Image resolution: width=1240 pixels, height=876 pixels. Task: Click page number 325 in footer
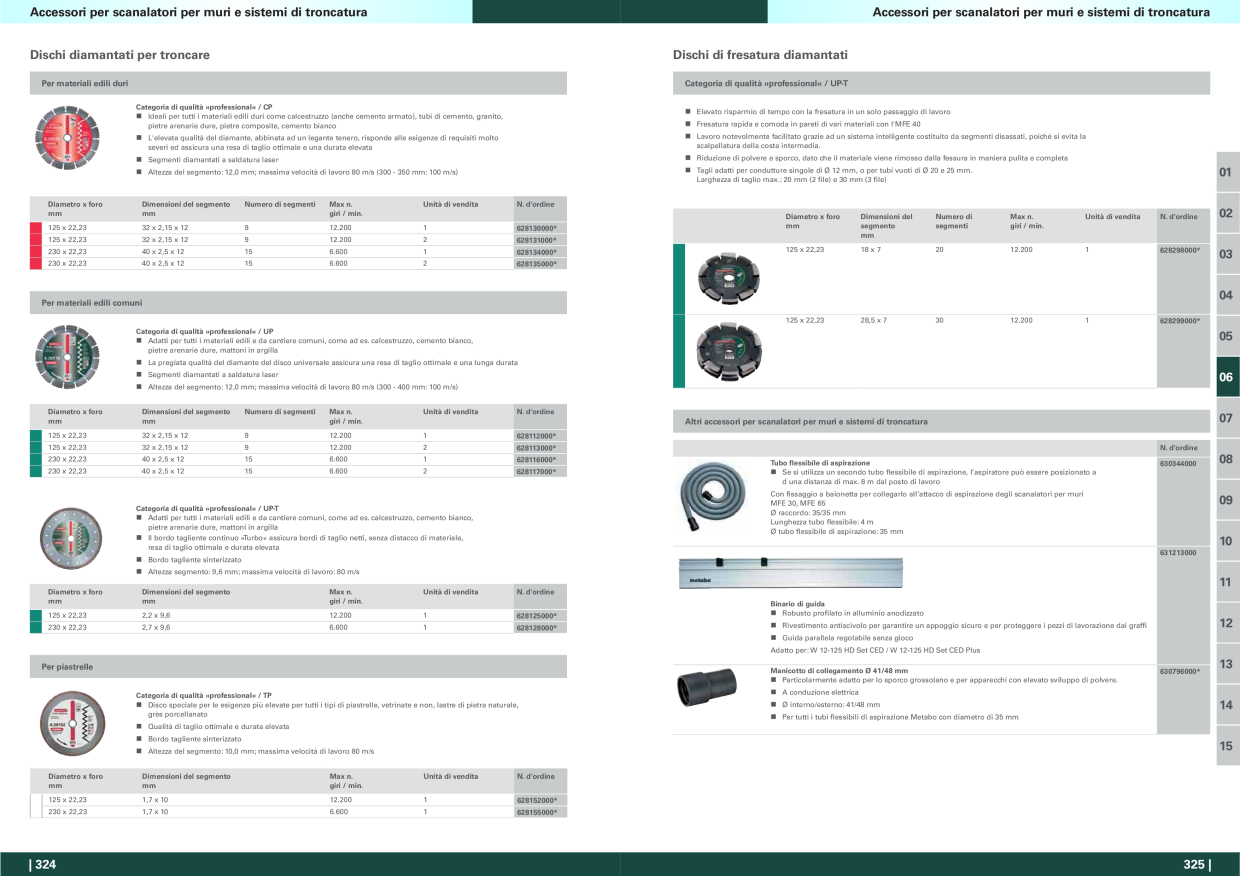(x=1196, y=865)
